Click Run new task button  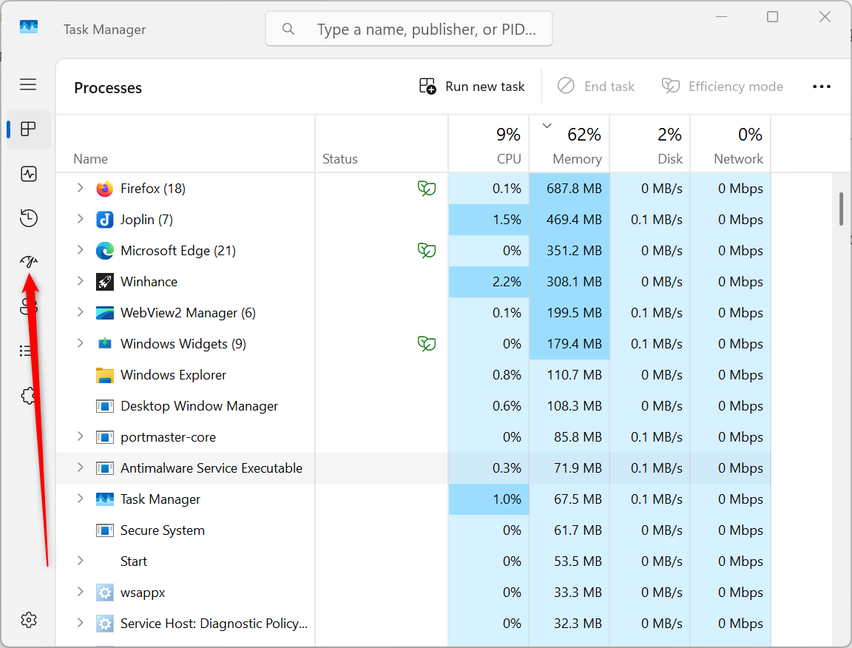coord(472,86)
